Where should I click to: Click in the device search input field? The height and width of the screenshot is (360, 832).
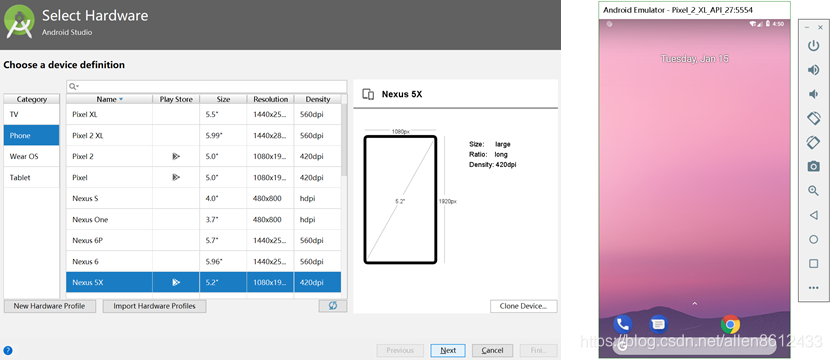(206, 87)
